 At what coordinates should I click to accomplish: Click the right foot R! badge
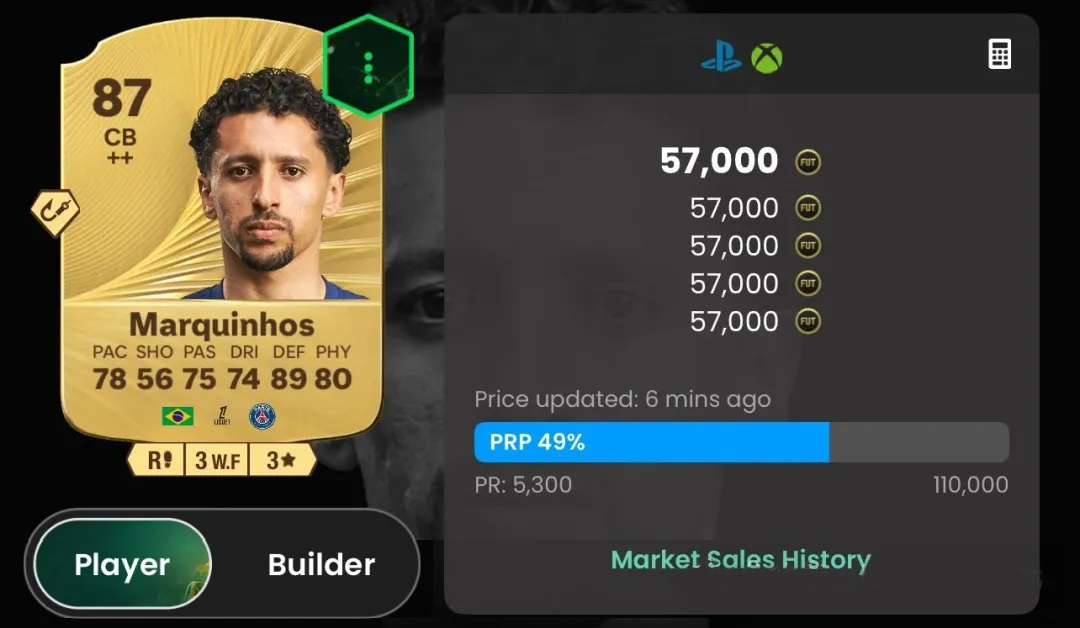click(157, 459)
